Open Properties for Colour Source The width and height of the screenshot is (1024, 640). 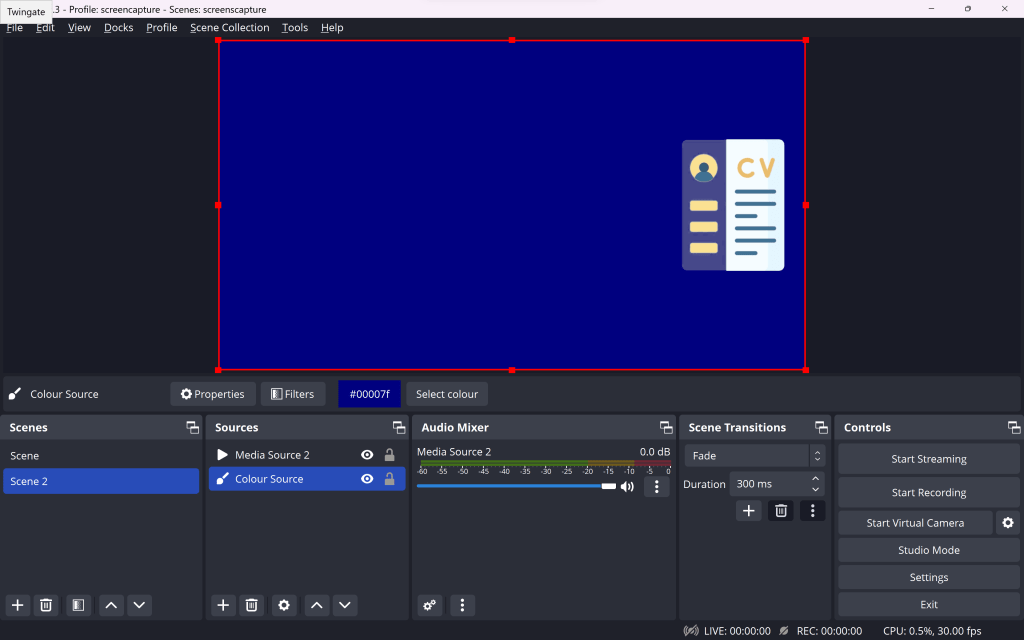point(213,394)
